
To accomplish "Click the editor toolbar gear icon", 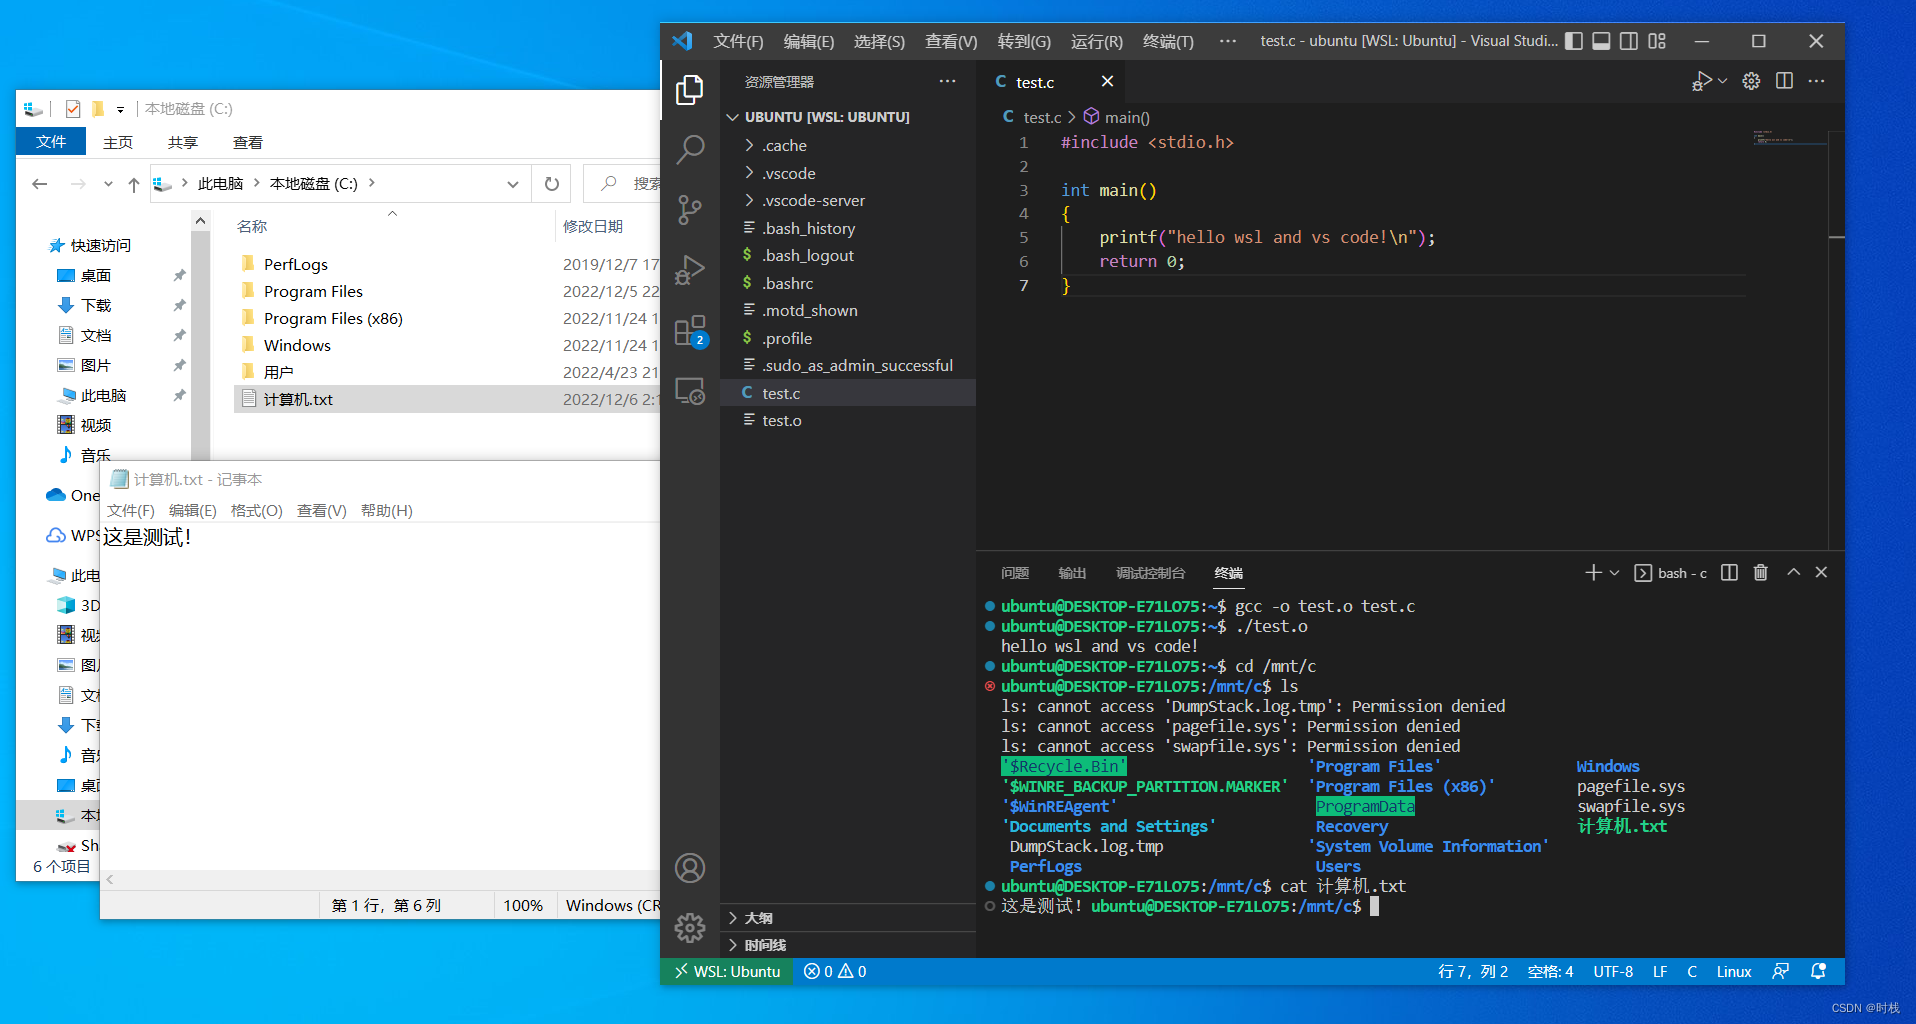I will (x=1751, y=81).
